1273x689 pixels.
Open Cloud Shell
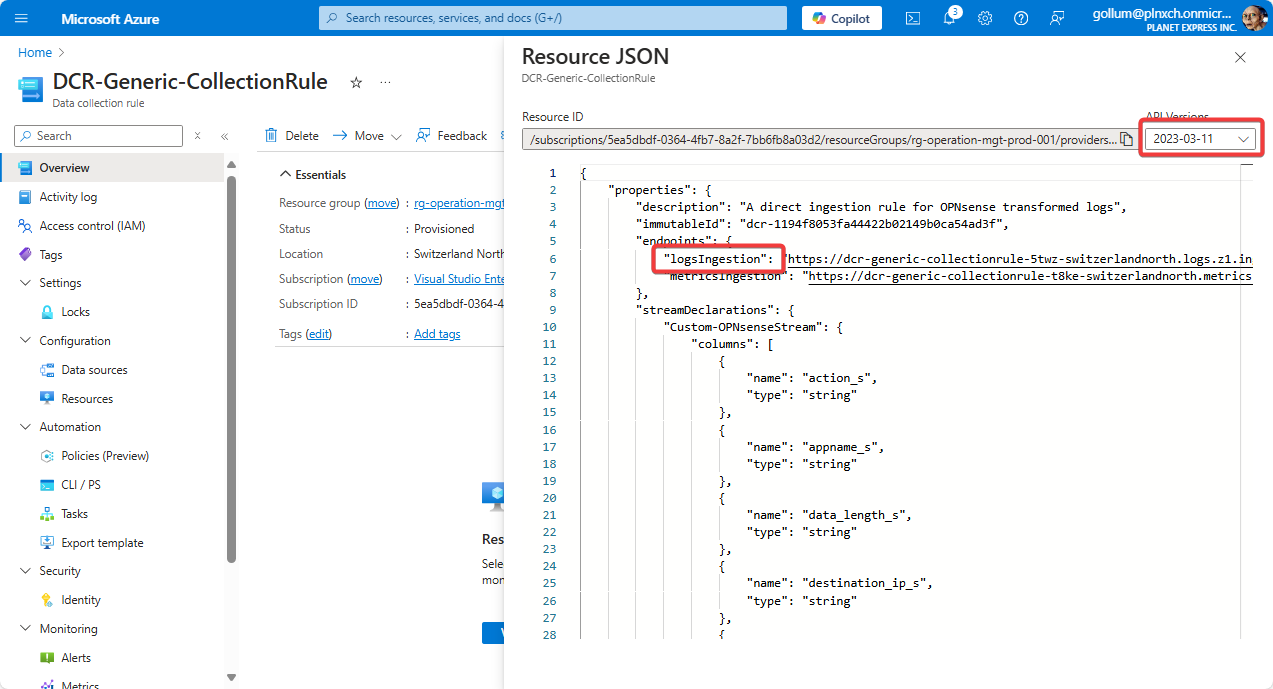[912, 17]
